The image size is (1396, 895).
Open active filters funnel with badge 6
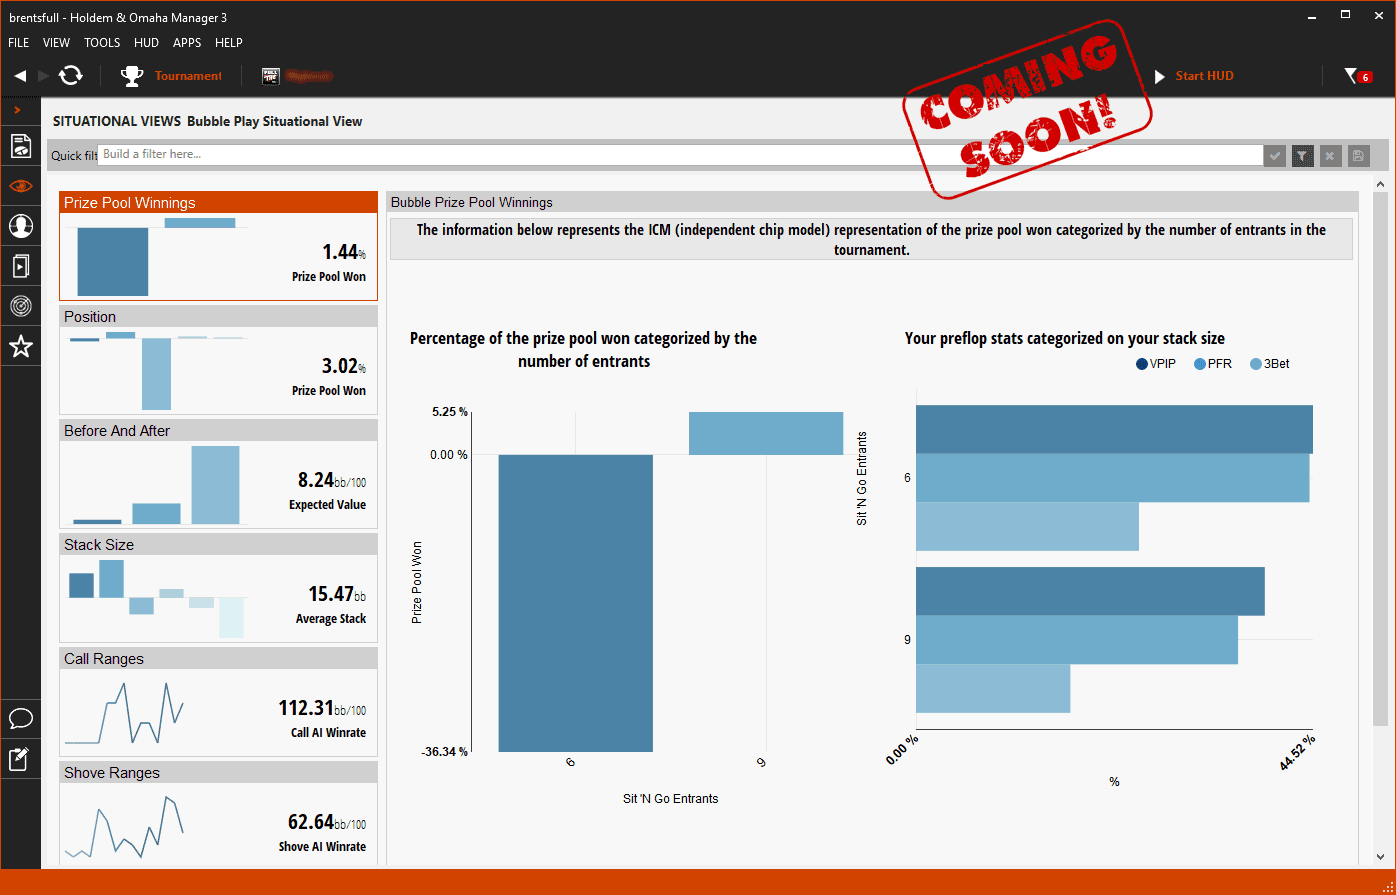[x=1357, y=76]
